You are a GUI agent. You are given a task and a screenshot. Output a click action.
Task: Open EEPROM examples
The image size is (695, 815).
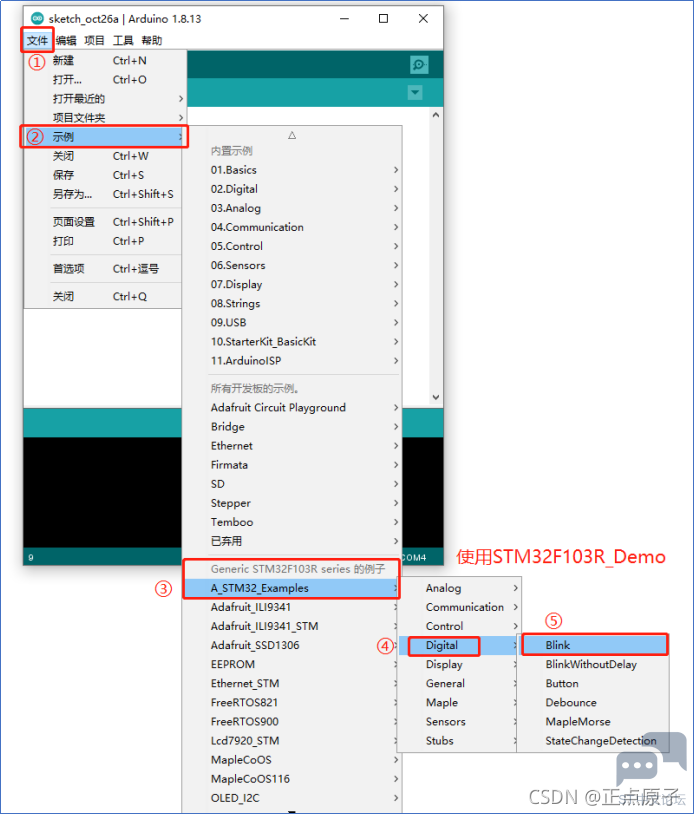[x=292, y=664]
